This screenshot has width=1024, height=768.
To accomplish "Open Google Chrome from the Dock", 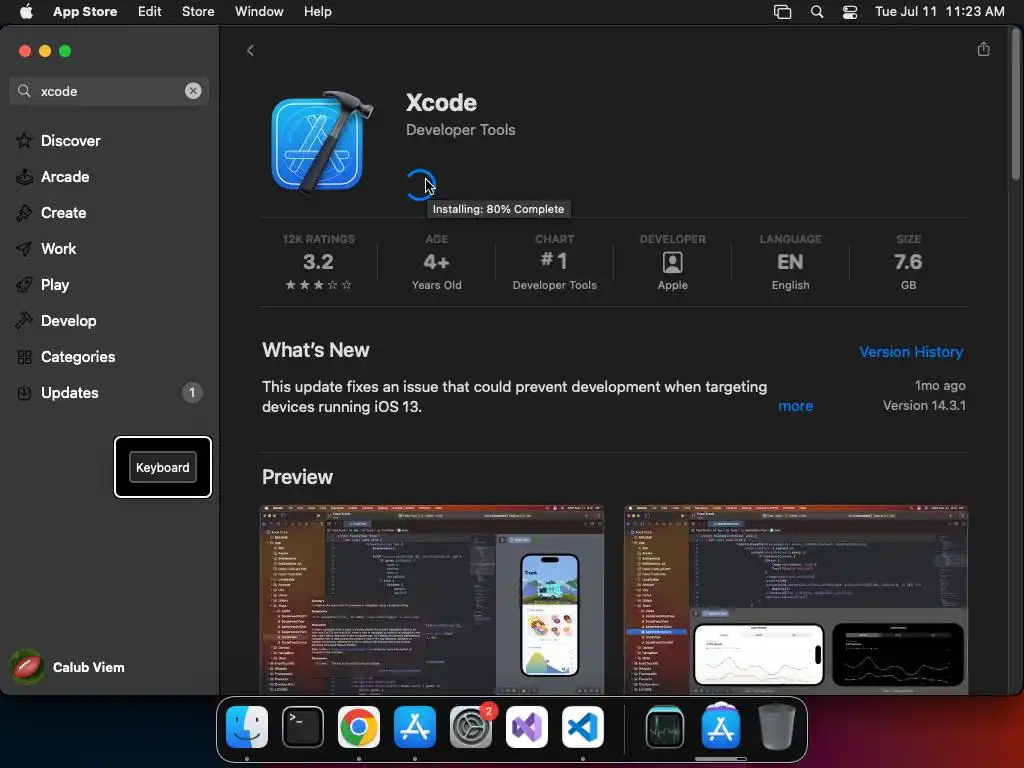I will click(359, 727).
